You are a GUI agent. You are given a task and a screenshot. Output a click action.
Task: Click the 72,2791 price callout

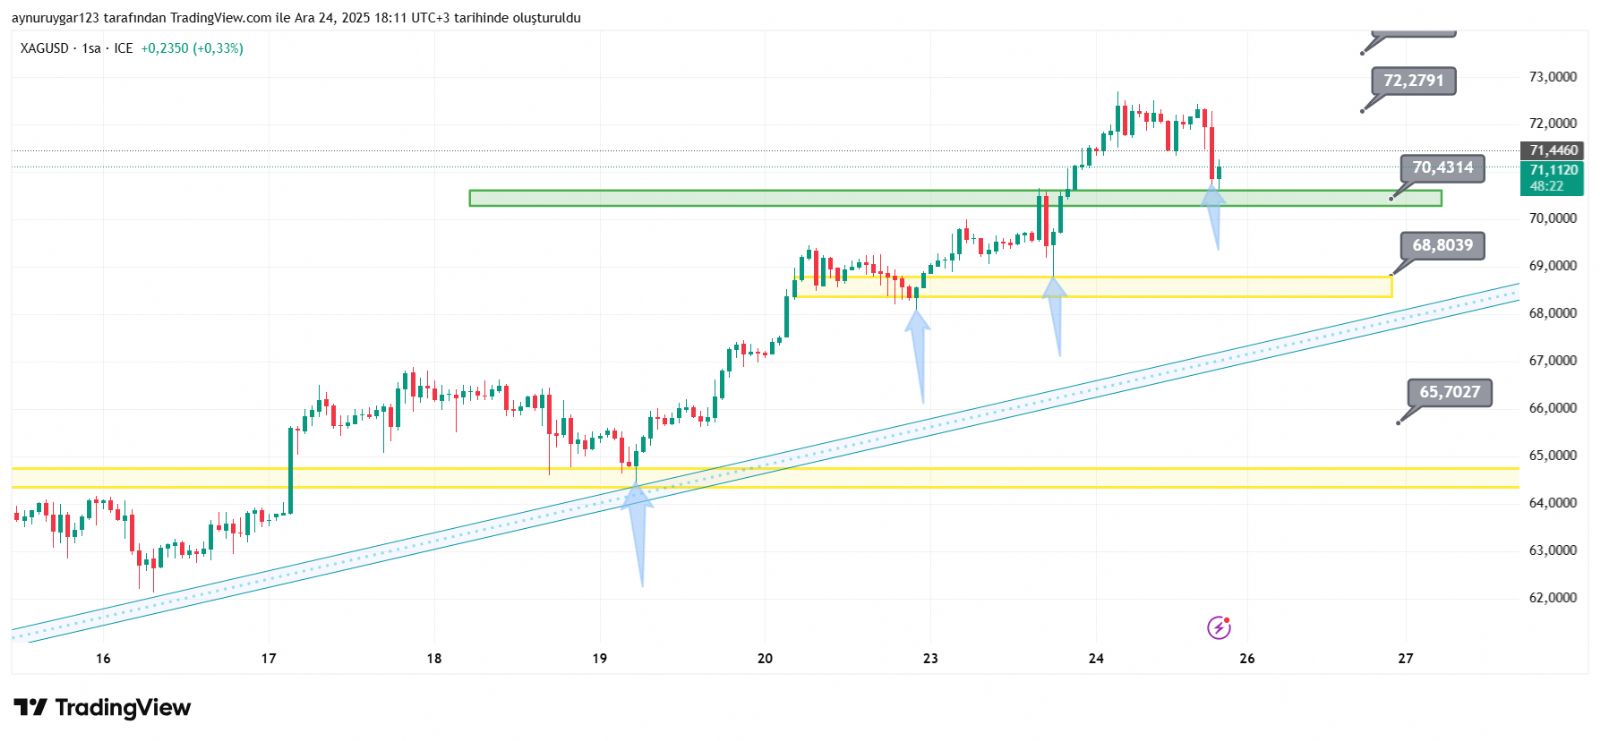(1413, 81)
